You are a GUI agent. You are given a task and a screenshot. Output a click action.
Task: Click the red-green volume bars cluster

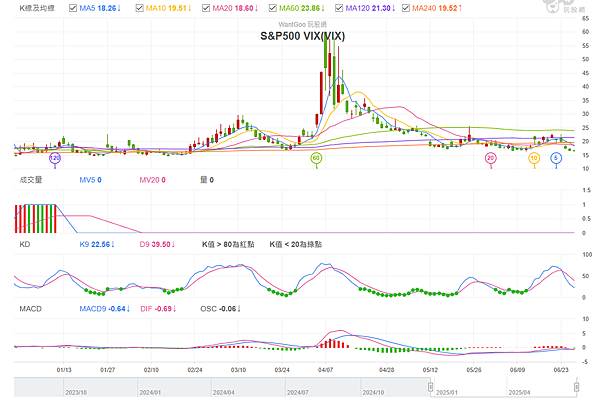[36, 219]
